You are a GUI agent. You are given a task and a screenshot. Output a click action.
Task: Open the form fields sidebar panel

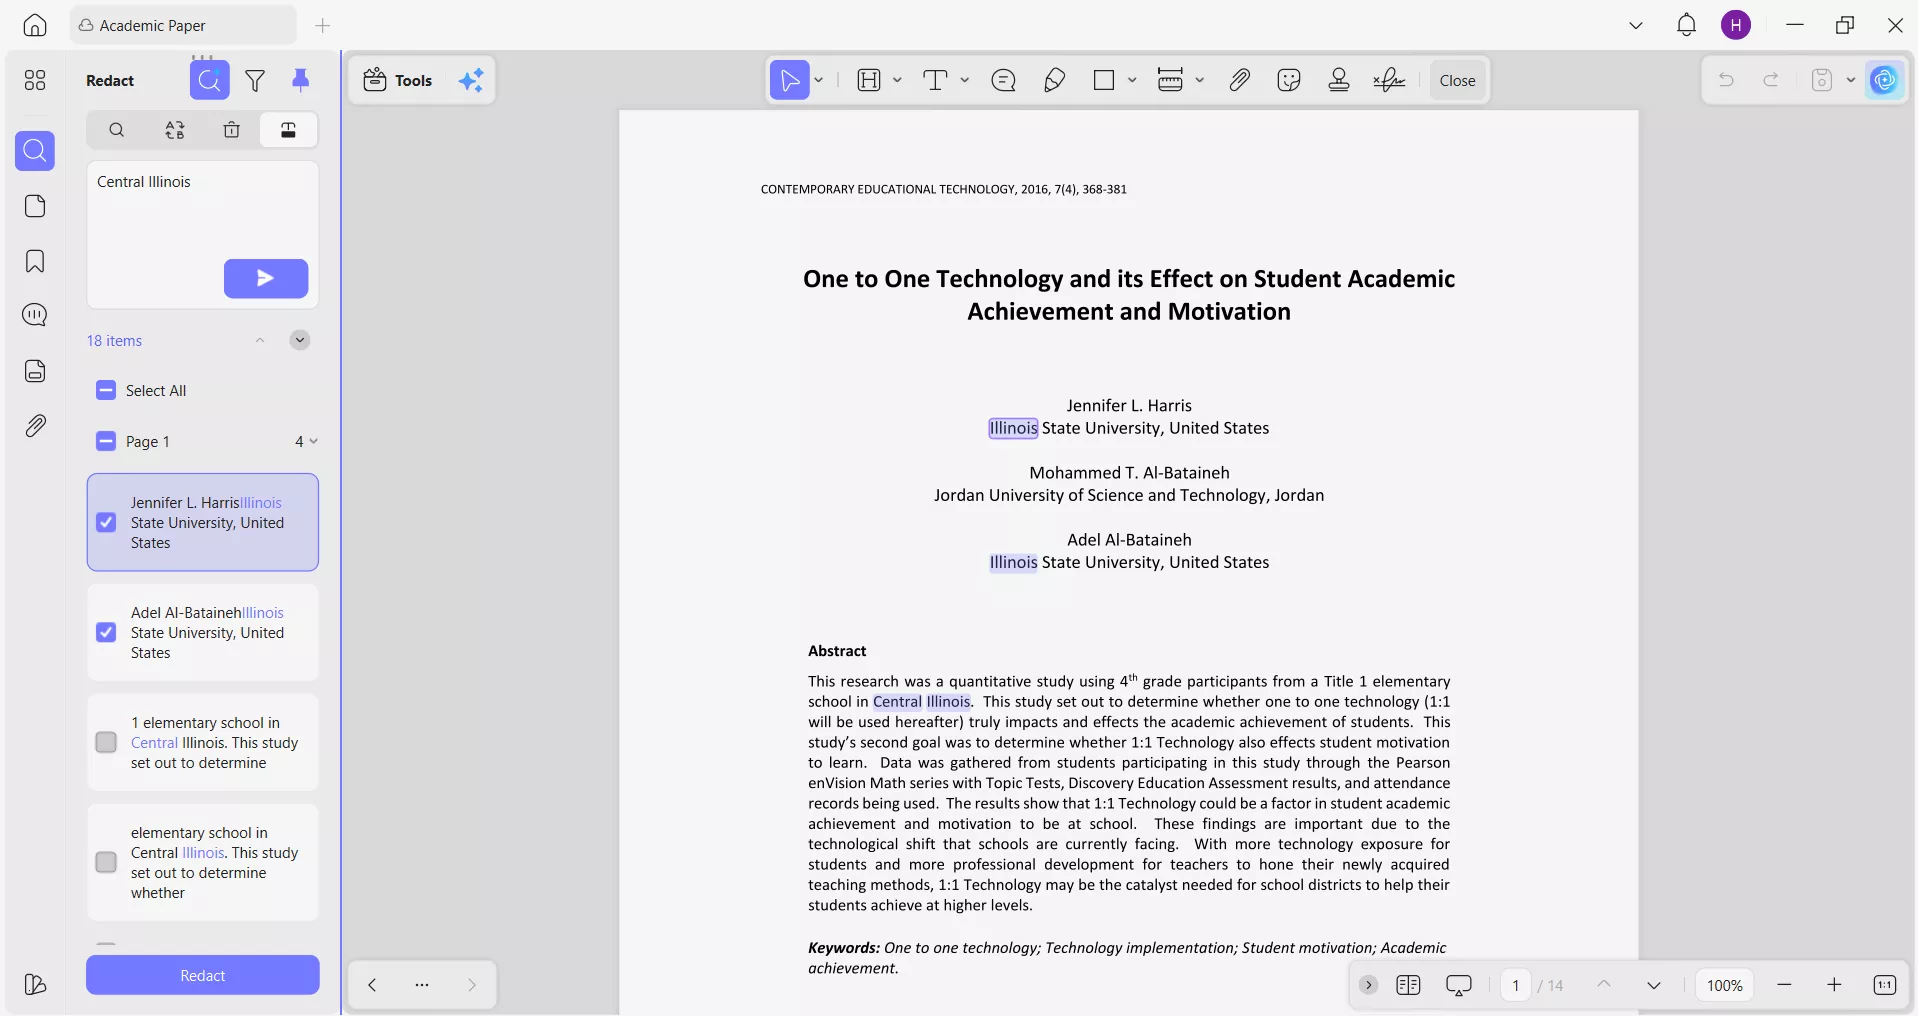click(35, 371)
